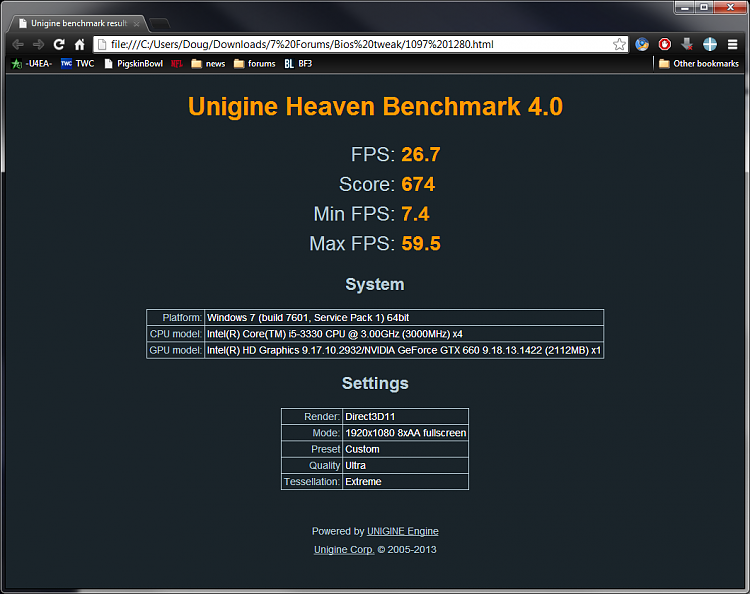Image resolution: width=750 pixels, height=594 pixels.
Task: Open the red circular extension icon
Action: [664, 44]
